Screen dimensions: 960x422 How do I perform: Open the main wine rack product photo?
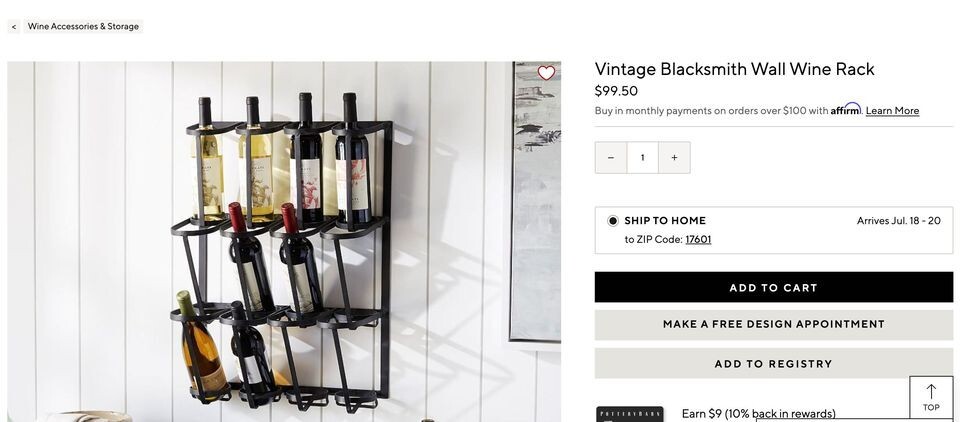coord(258,241)
